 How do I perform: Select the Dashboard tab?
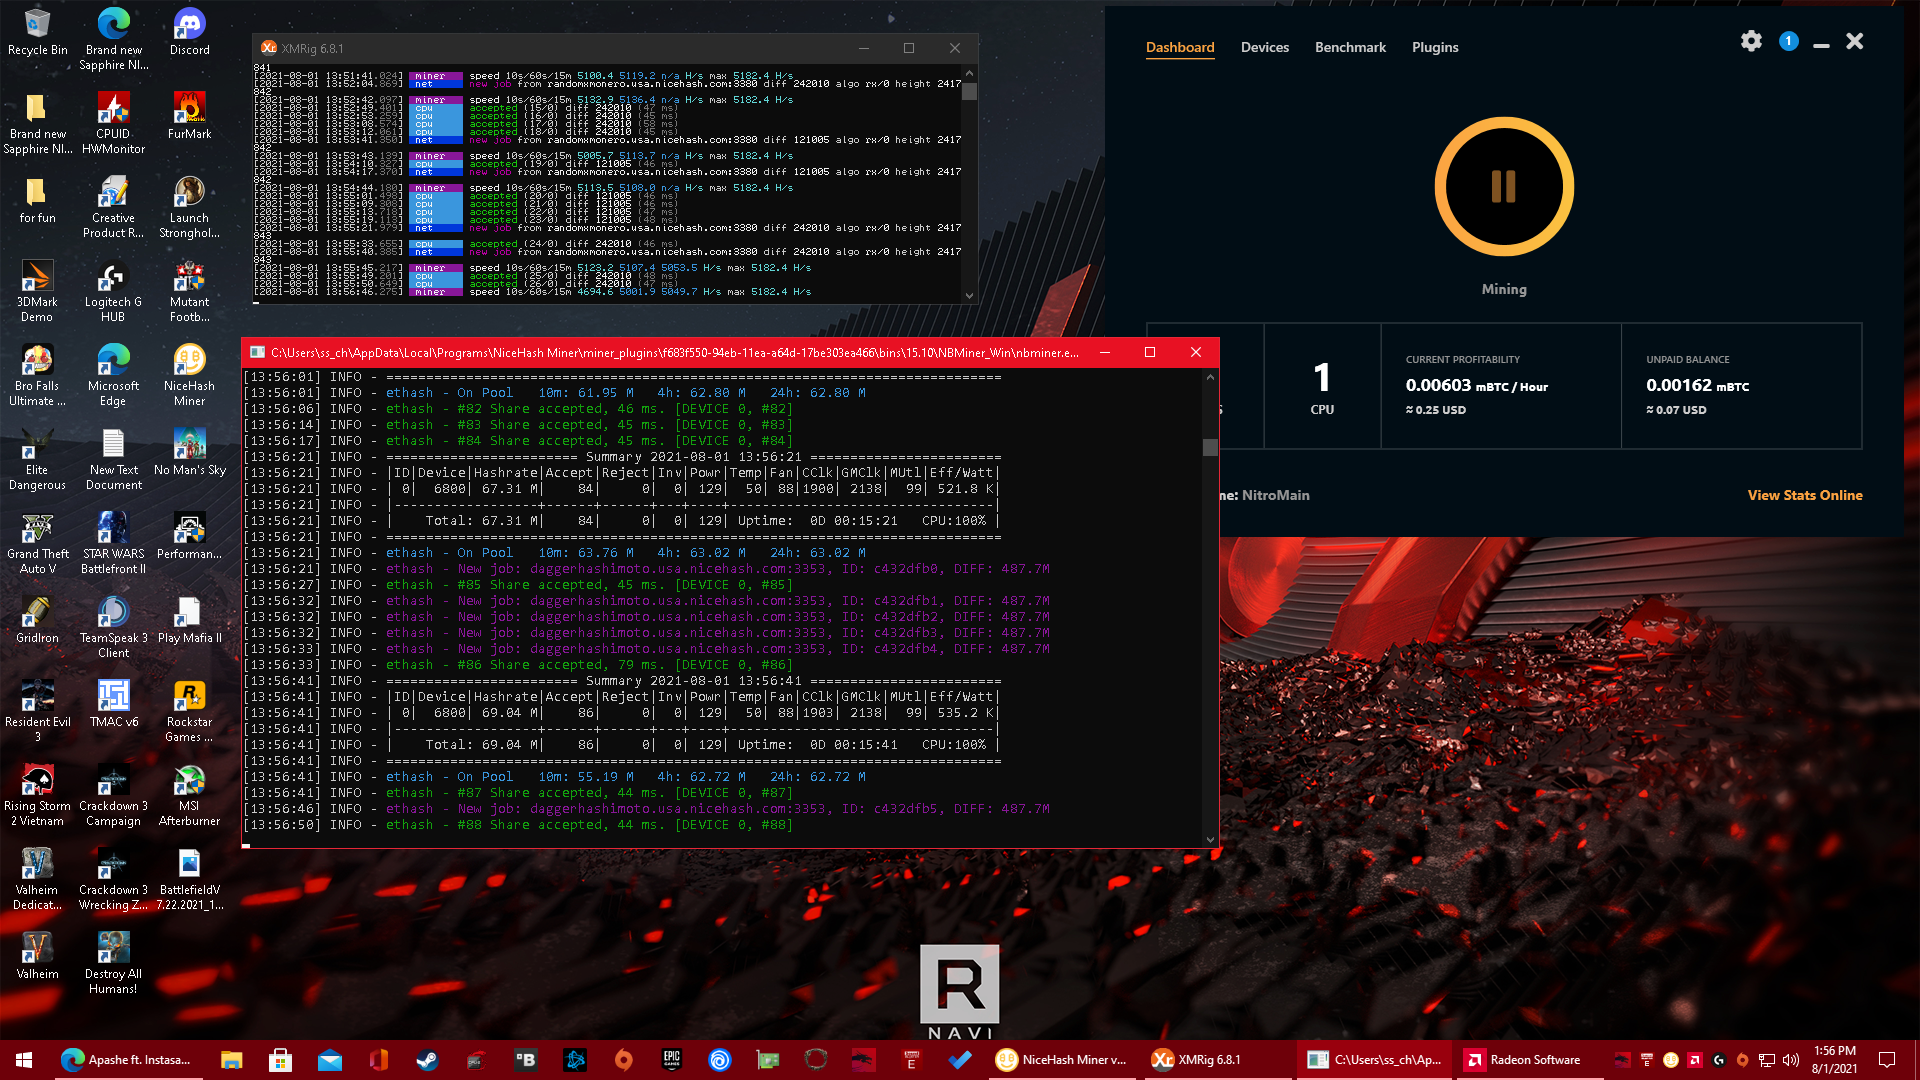[x=1180, y=47]
